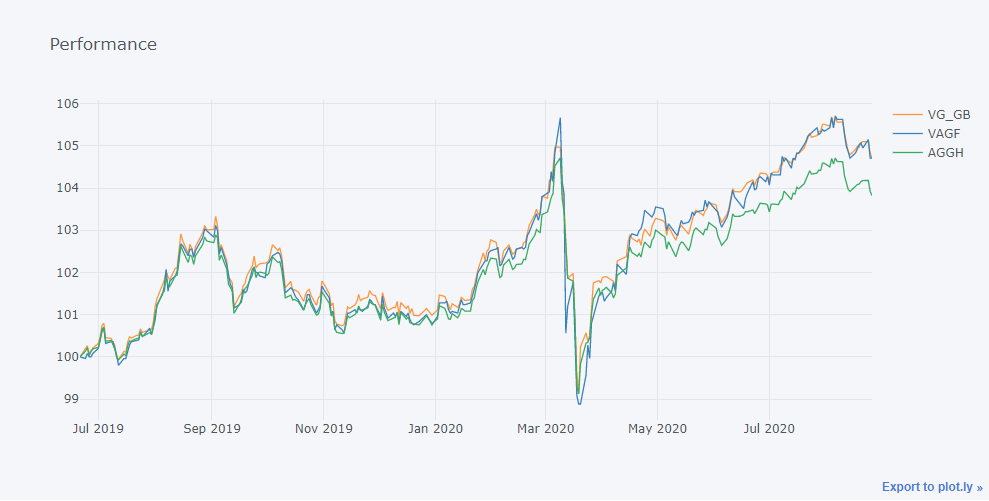Screen dimensions: 989x501
Task: Open the Export to plot.ly link
Action: pos(931,487)
